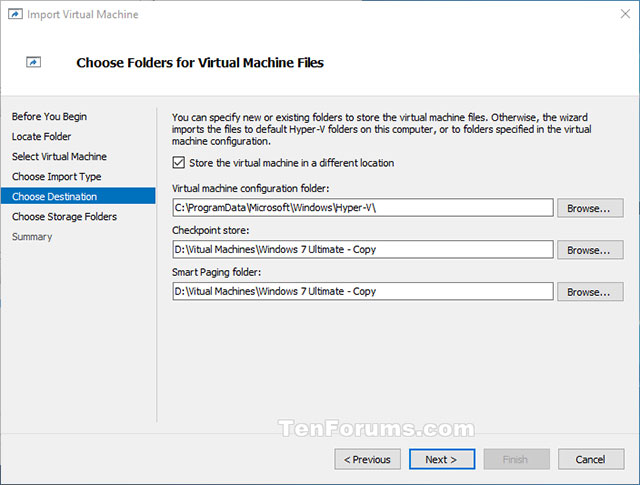Click the wizard header icon beside Choose Folders heading

pos(33,62)
